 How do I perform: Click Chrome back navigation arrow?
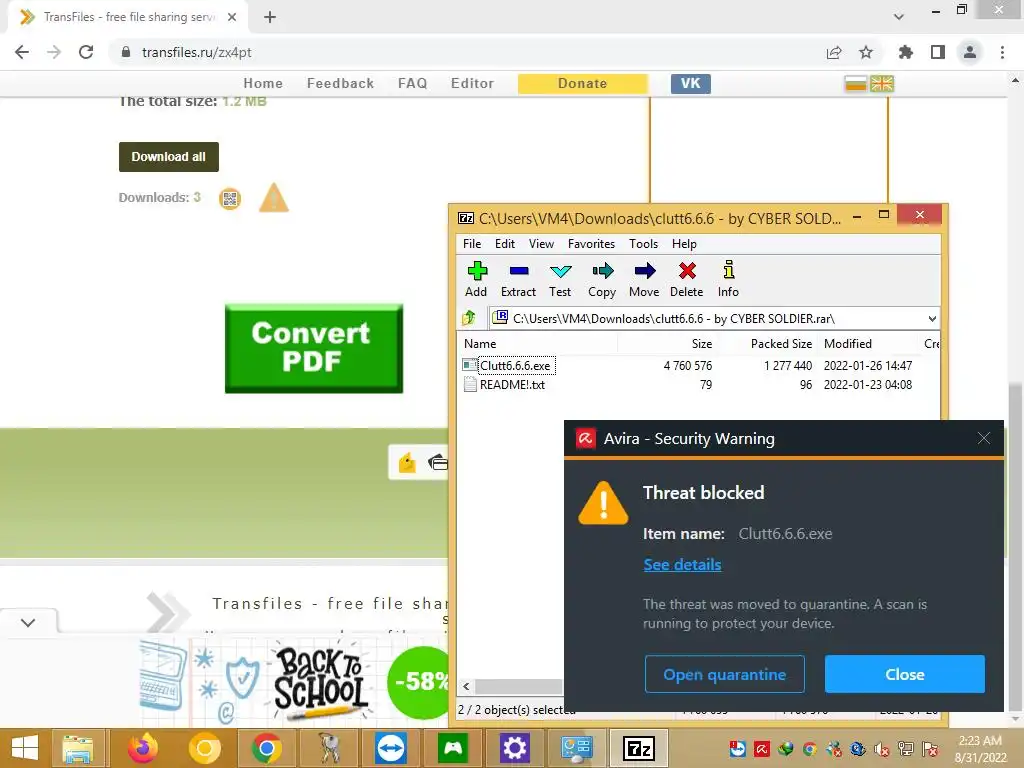click(22, 52)
